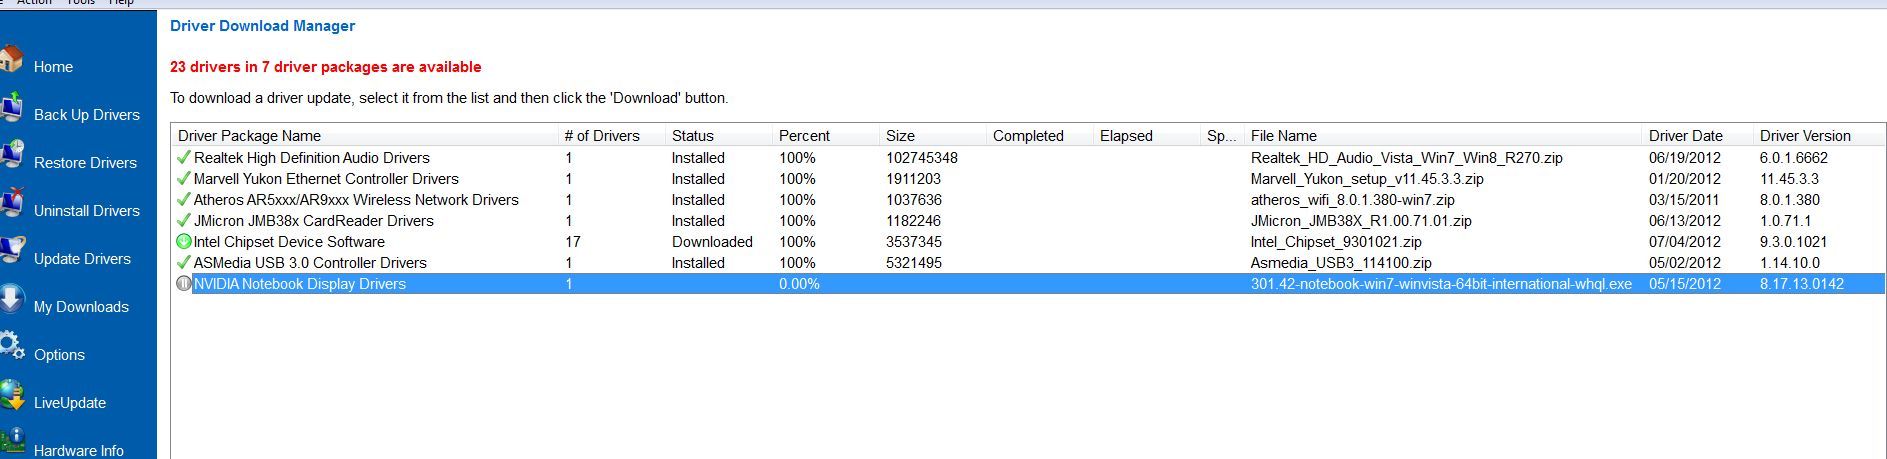The height and width of the screenshot is (459, 1887).
Task: Go to Home in the sidebar
Action: tap(53, 67)
